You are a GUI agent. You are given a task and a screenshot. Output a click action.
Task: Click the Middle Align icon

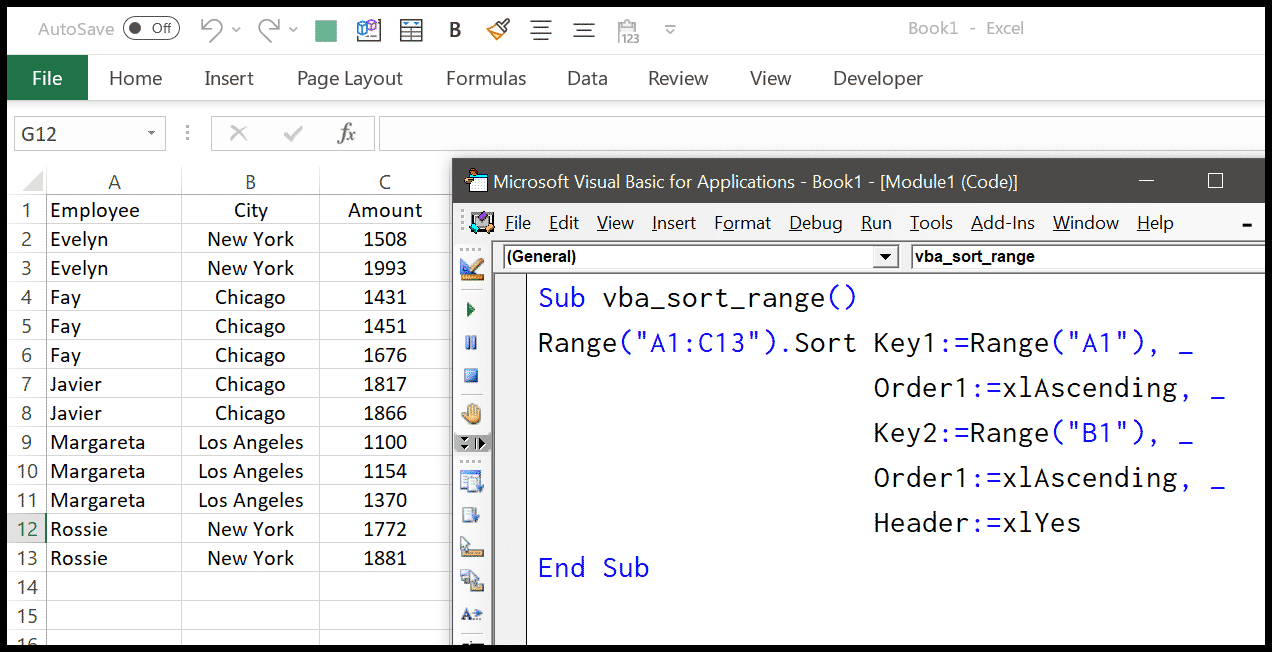(x=584, y=30)
